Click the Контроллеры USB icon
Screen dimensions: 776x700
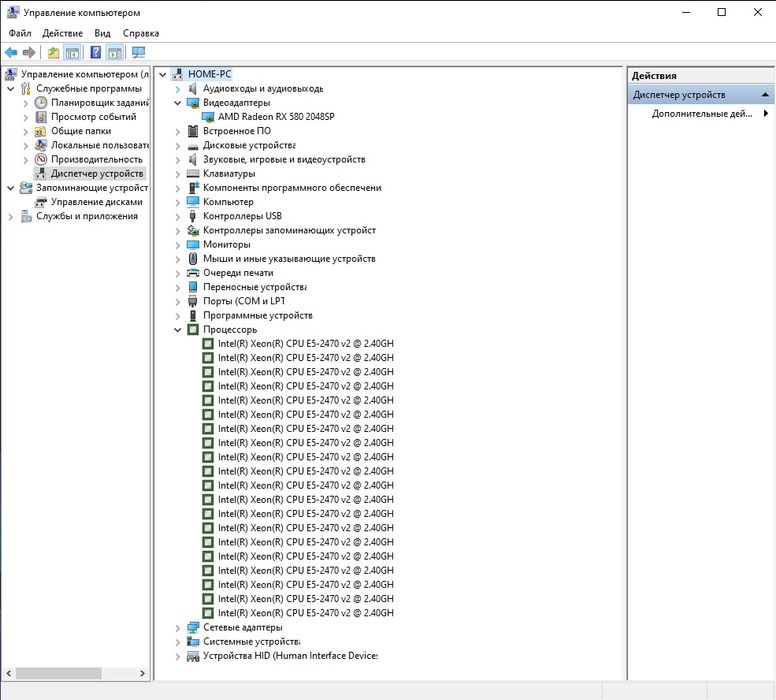[x=193, y=216]
